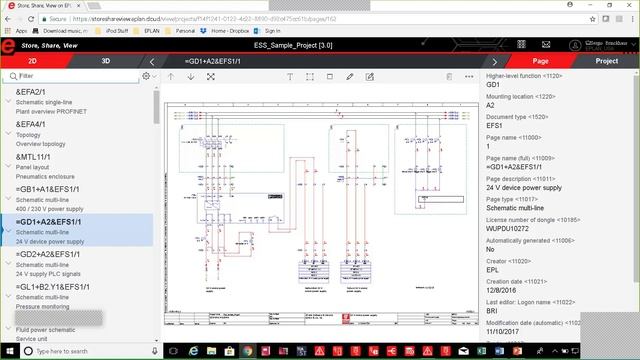This screenshot has height=360, width=640.
Task: Open the more options ellipsis menu
Action: (469, 76)
